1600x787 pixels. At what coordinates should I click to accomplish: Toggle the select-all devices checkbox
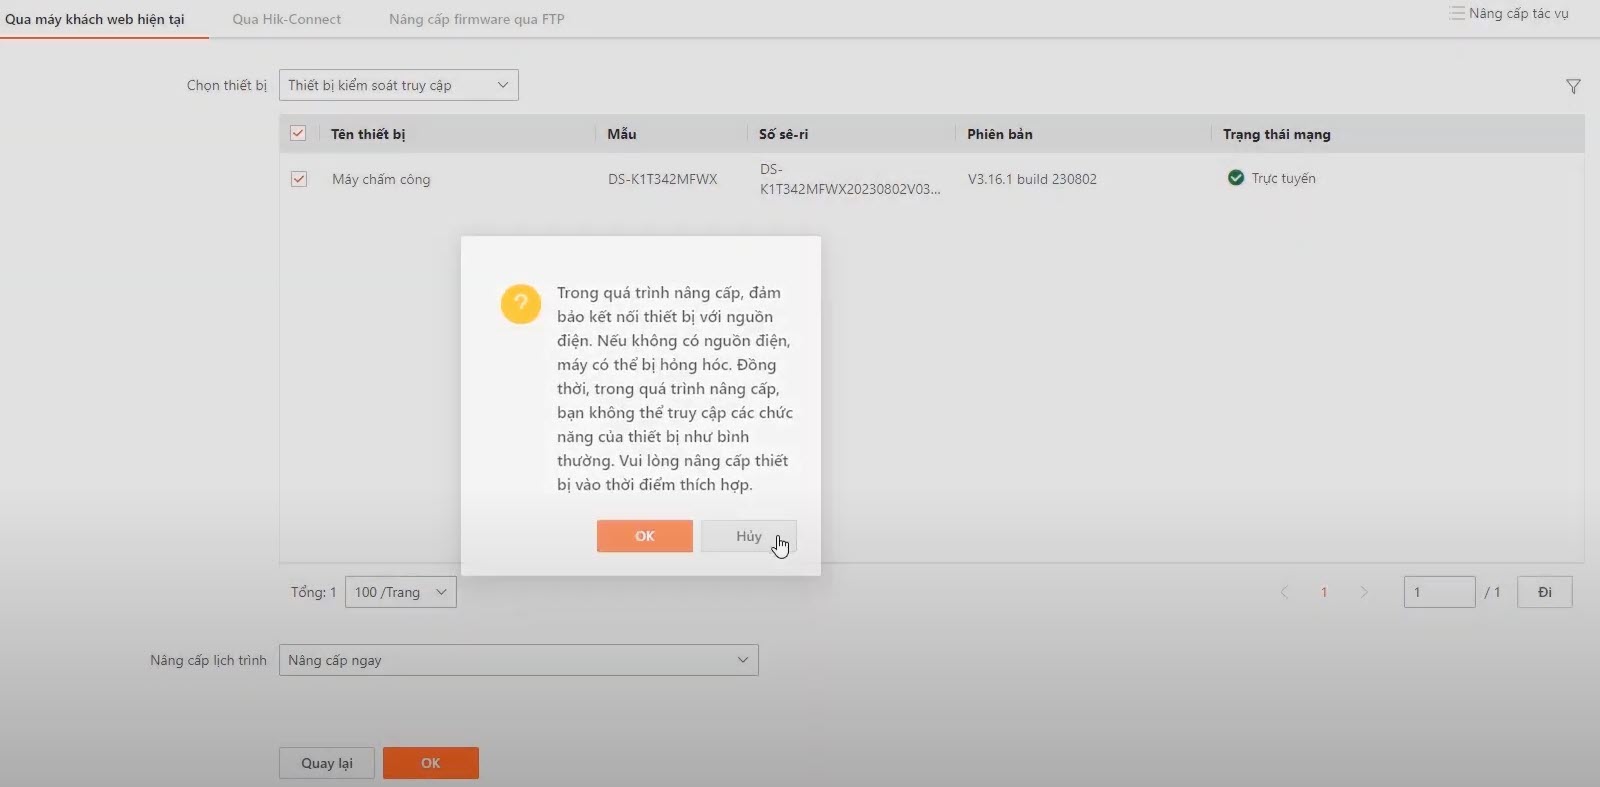coord(298,133)
